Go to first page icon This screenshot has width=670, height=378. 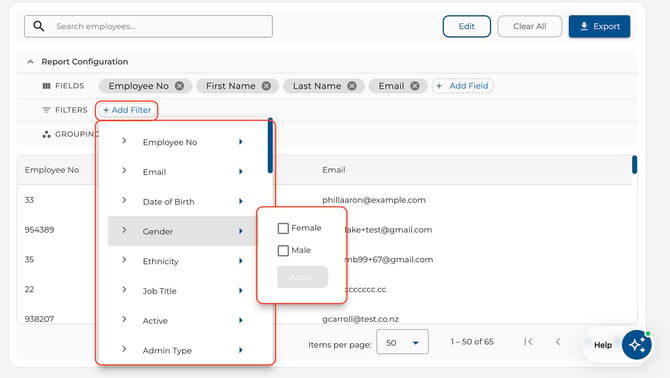(529, 342)
